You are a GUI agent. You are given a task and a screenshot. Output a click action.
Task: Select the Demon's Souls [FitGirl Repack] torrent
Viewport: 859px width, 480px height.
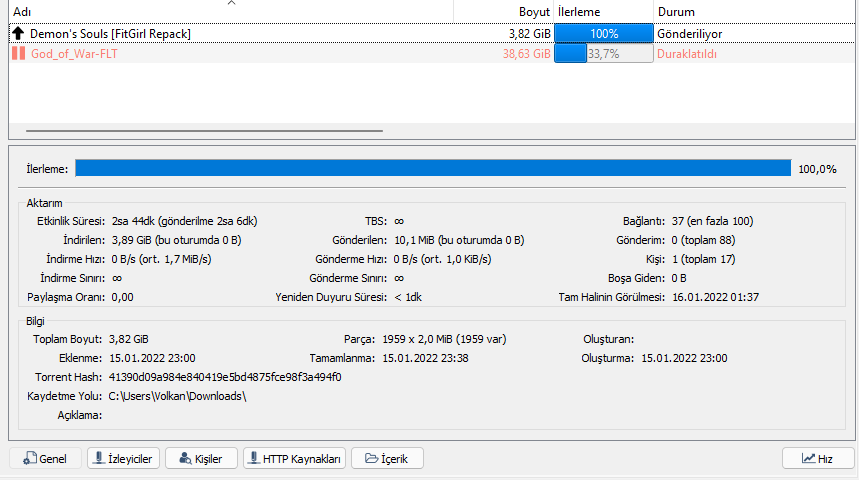(x=432, y=33)
